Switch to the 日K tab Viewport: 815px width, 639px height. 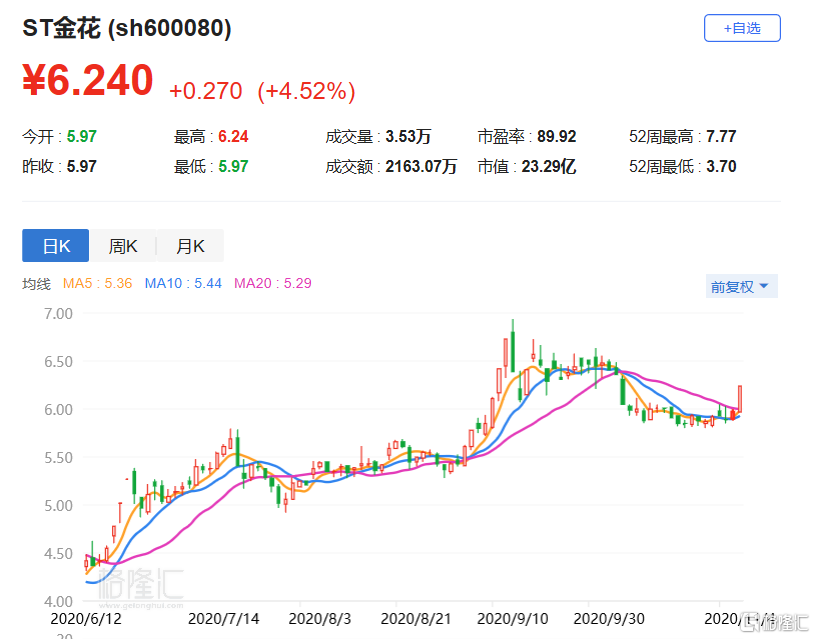click(56, 245)
